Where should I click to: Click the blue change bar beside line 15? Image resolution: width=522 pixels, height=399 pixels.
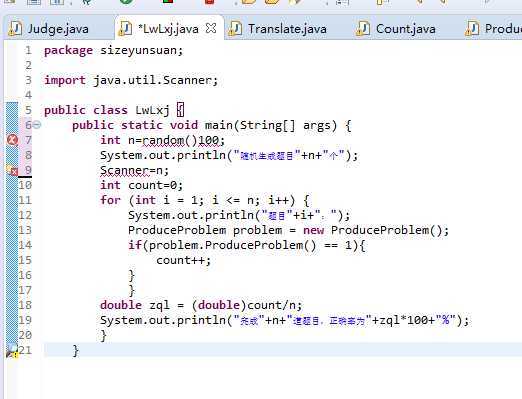coord(12,260)
